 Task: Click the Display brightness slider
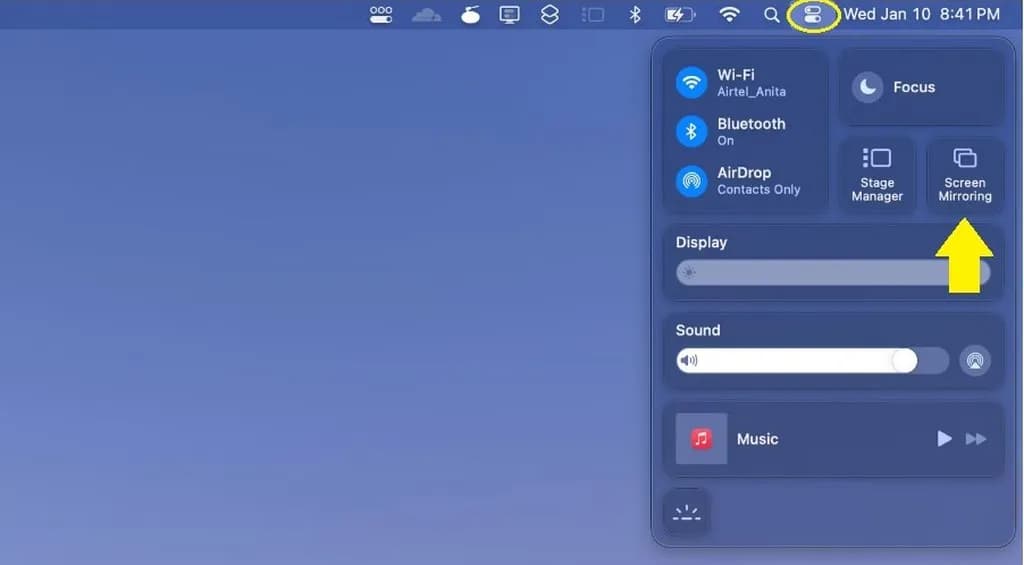832,272
